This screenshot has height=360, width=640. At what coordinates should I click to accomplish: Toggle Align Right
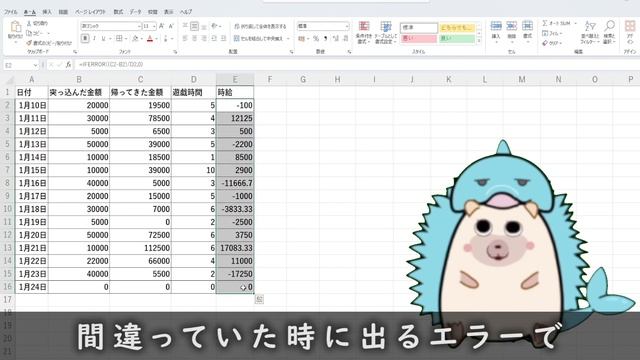204,38
